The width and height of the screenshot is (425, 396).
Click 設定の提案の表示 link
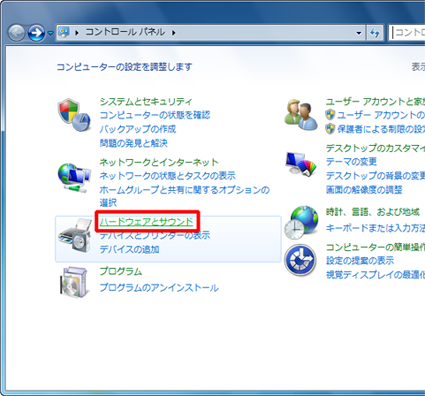360,260
